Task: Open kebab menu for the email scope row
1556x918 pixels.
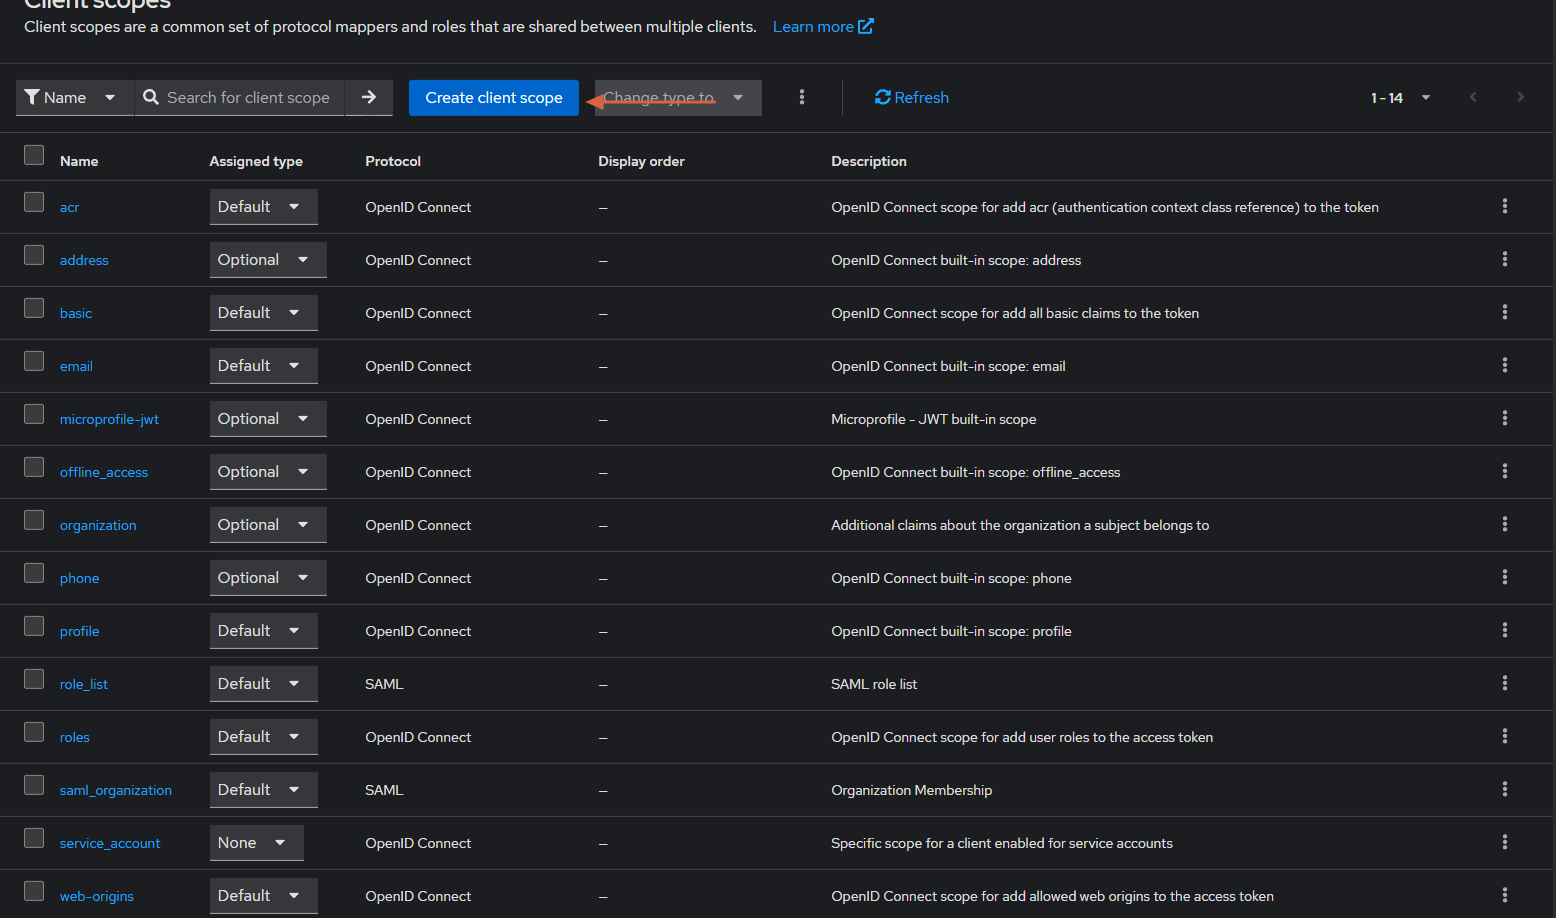Action: coord(1504,365)
